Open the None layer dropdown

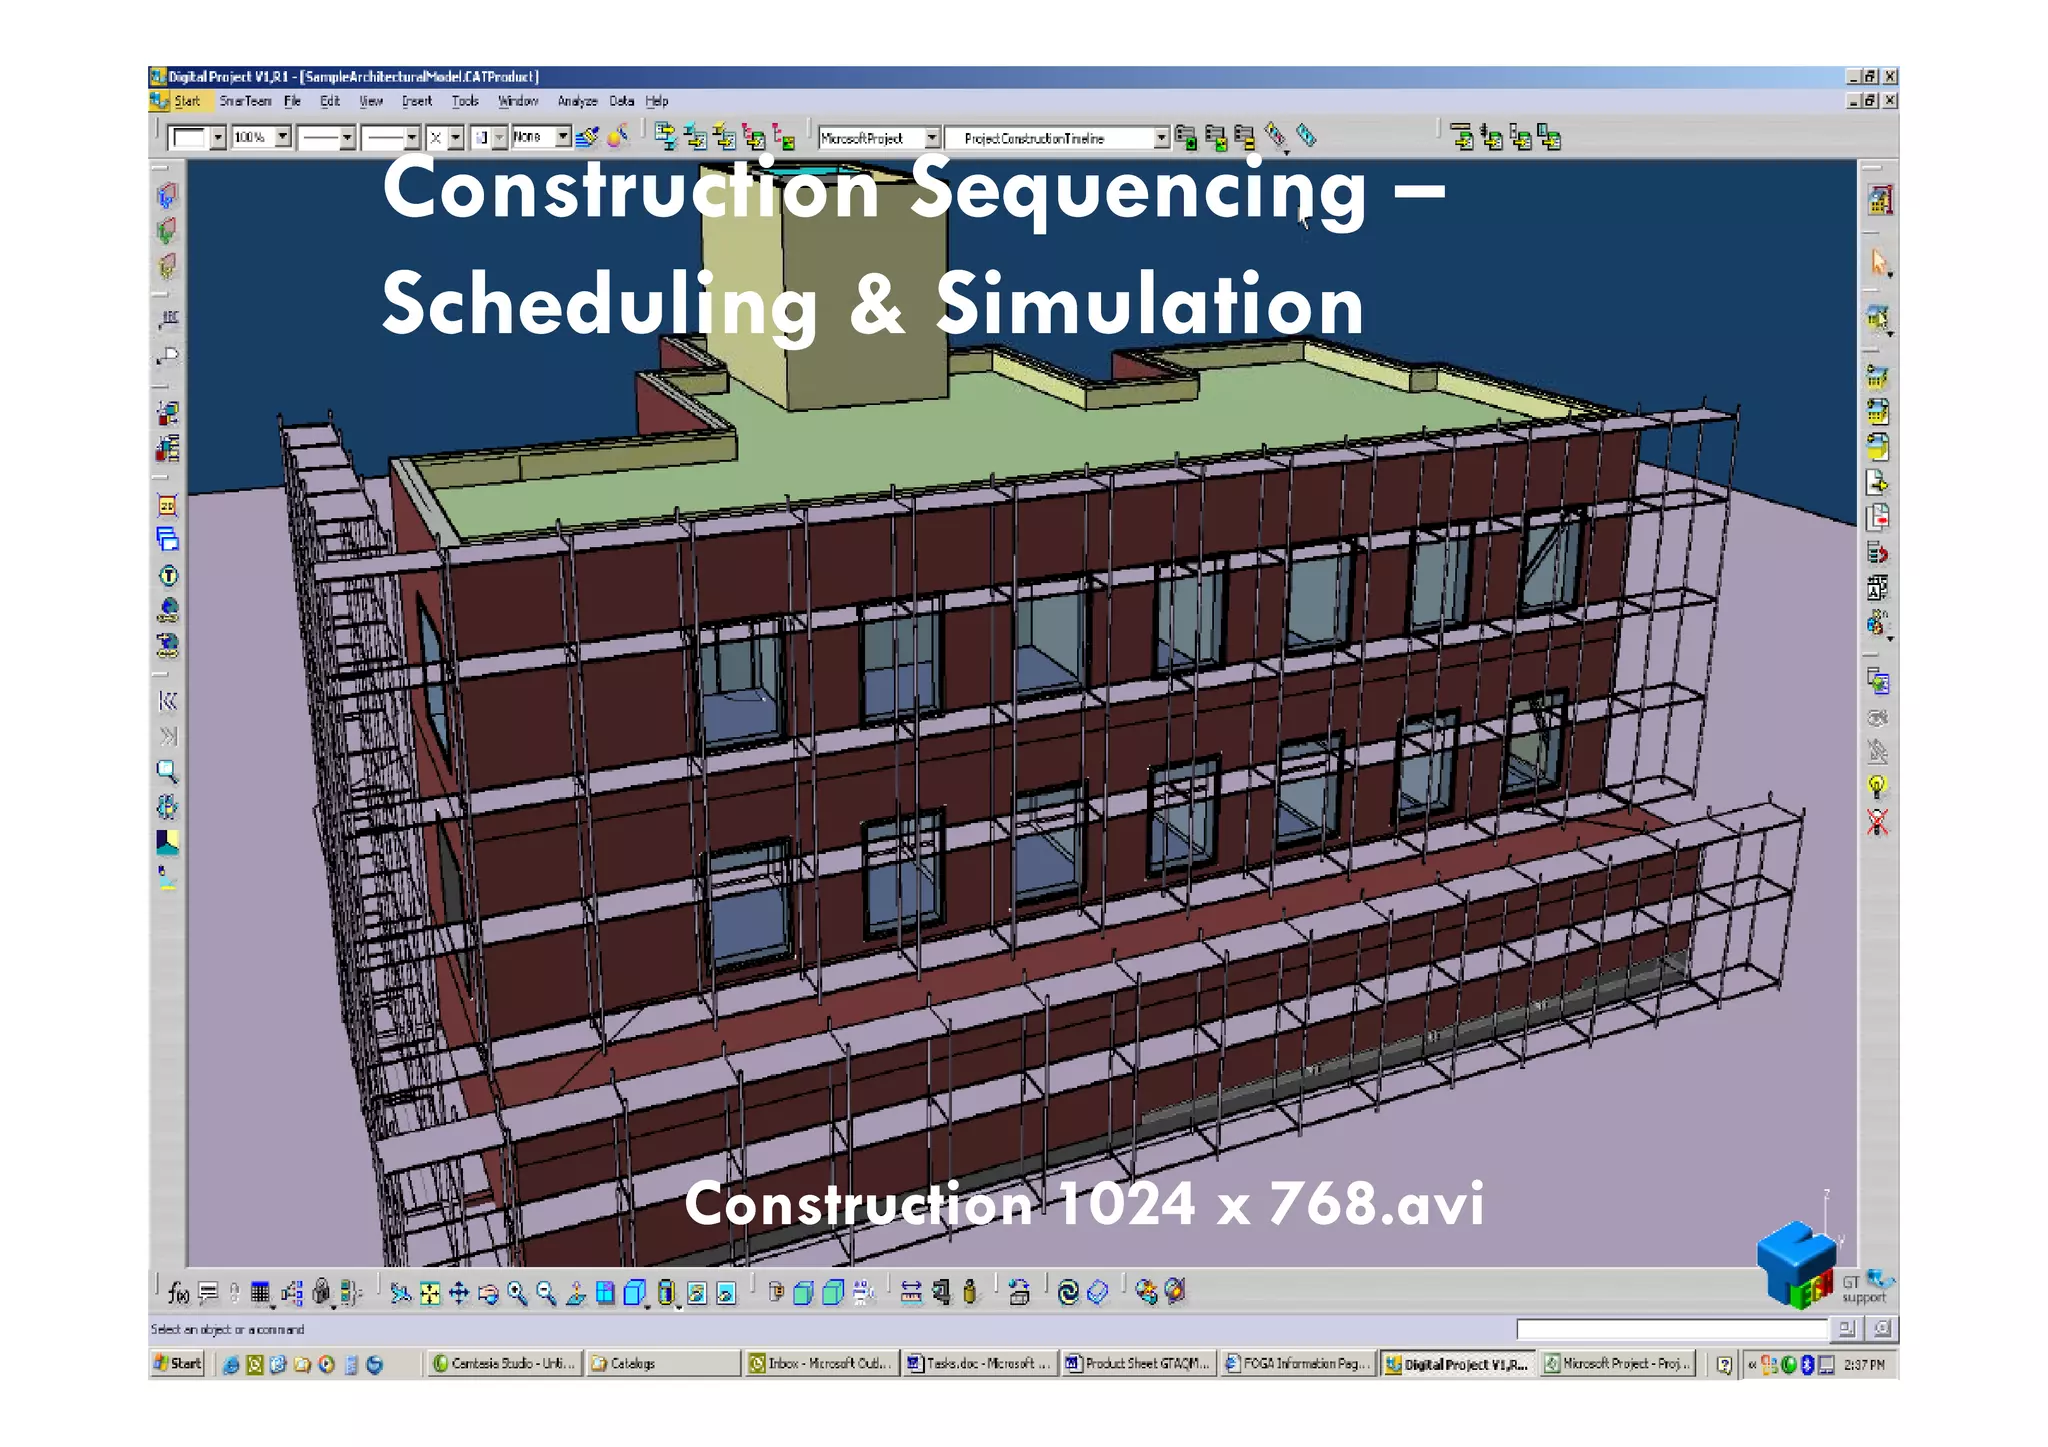[x=564, y=136]
